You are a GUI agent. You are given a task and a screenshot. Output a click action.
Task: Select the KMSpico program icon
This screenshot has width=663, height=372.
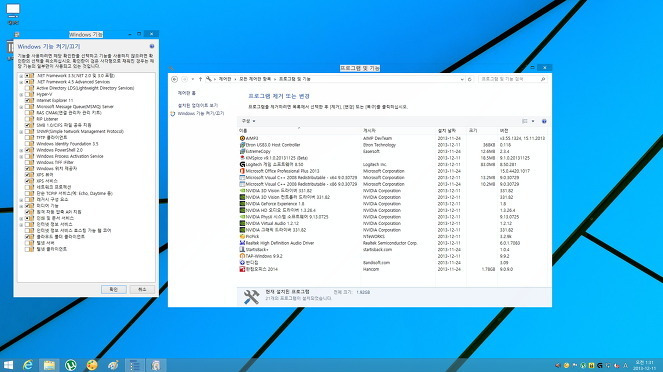(x=242, y=158)
